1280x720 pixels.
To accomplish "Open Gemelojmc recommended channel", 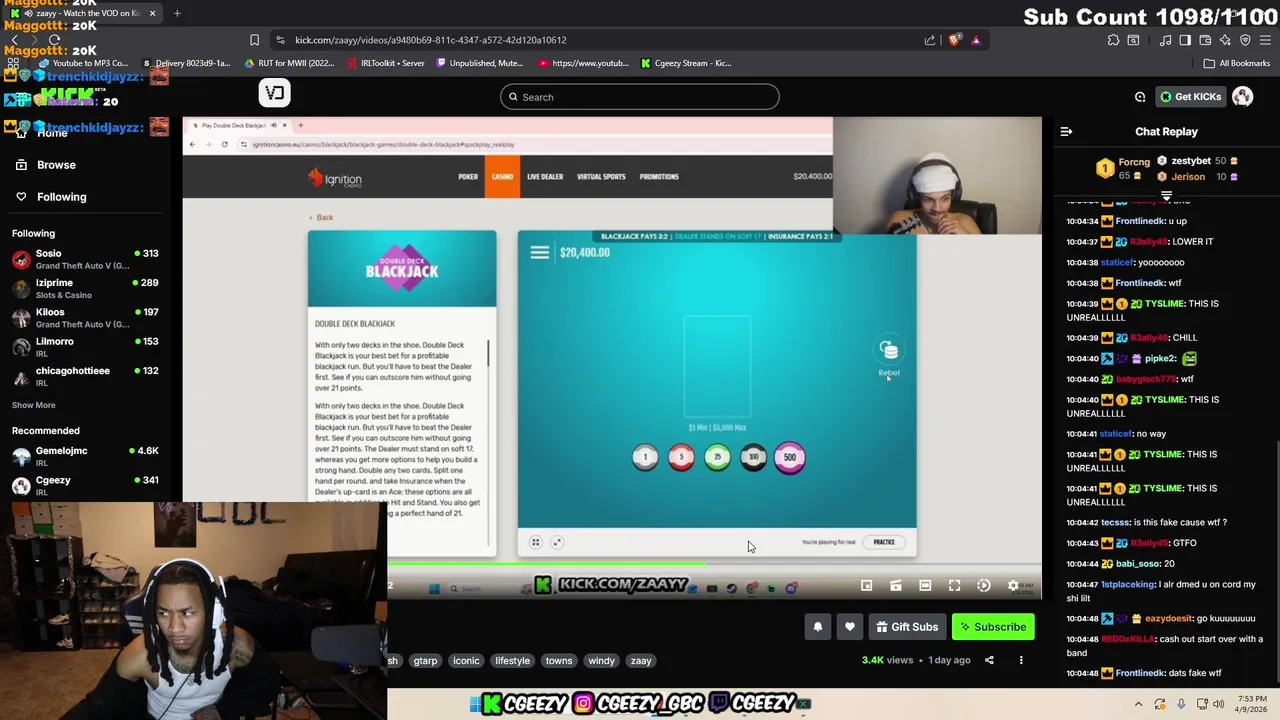I will coord(85,456).
